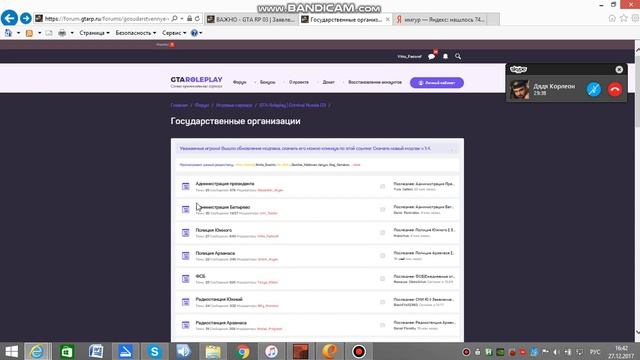Image resolution: width=640 pixels, height=360 pixels.
Task: Go back with the browser back arrow
Action: click(9, 18)
